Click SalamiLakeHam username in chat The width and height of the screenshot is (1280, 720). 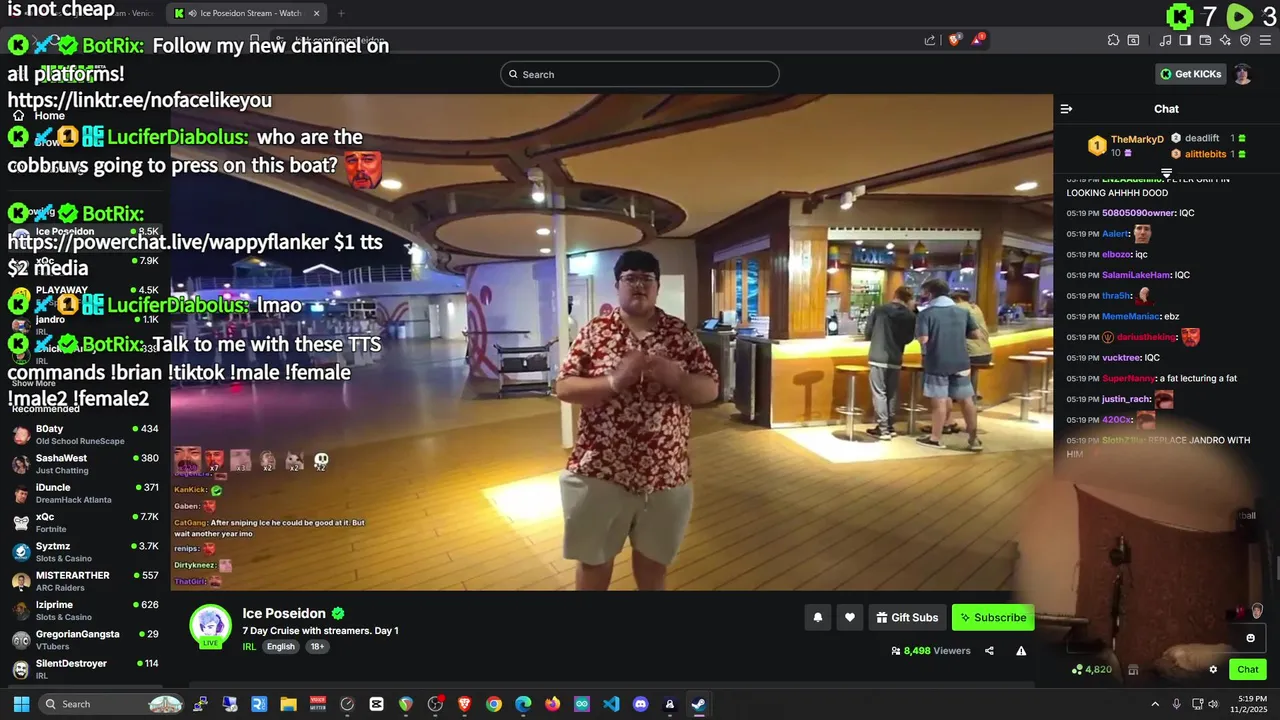click(x=1136, y=275)
